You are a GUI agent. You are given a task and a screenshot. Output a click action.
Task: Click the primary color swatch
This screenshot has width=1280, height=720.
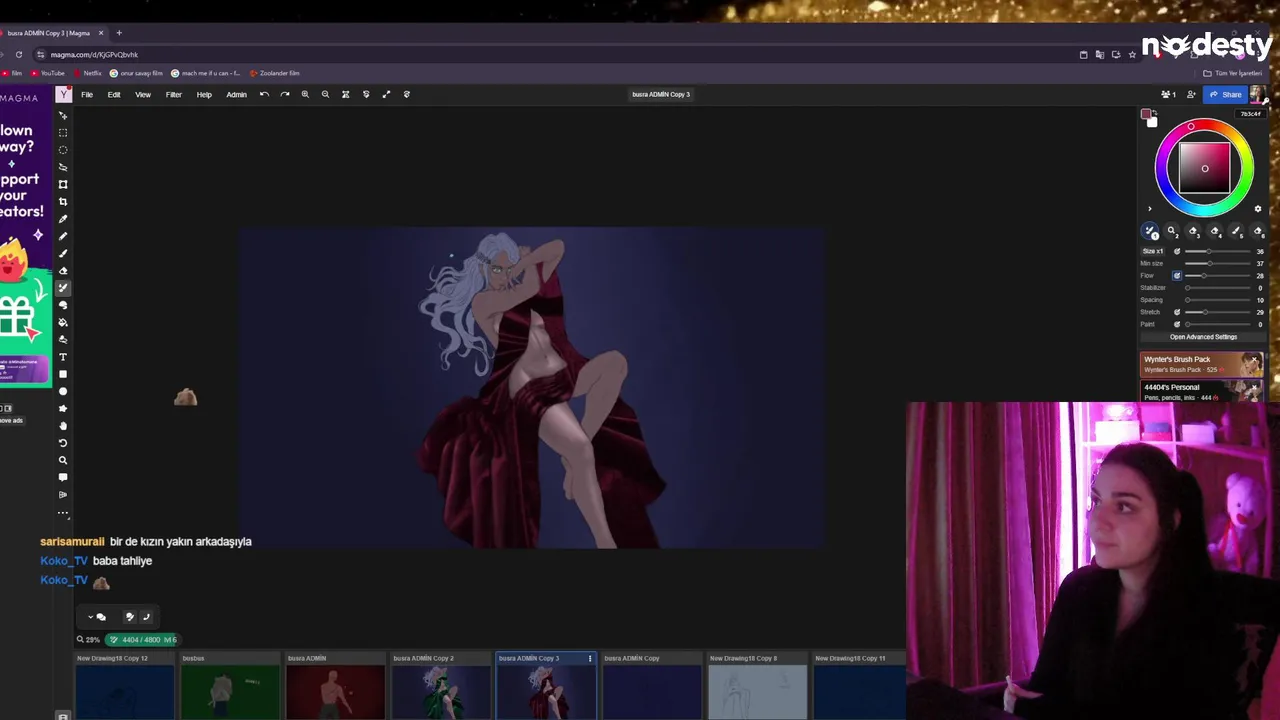1146,114
